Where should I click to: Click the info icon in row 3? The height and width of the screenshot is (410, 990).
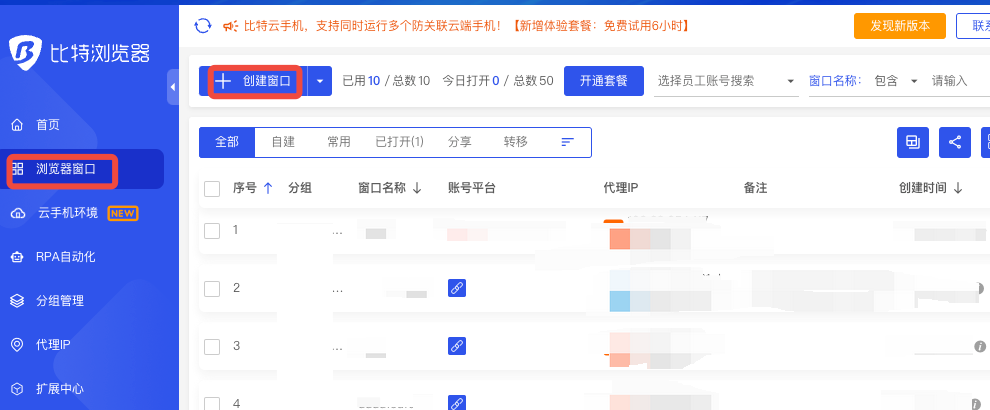[980, 346]
